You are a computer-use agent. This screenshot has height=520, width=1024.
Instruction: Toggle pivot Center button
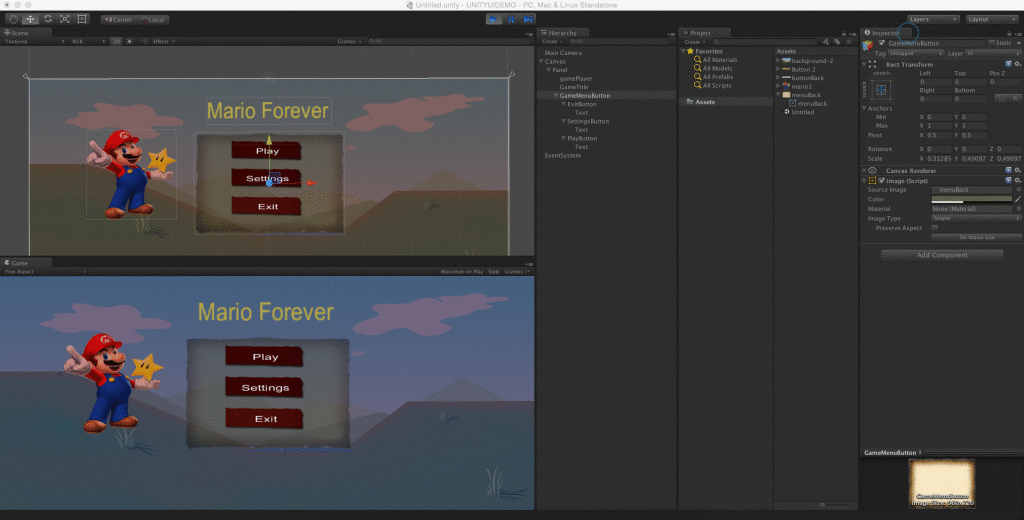point(118,20)
